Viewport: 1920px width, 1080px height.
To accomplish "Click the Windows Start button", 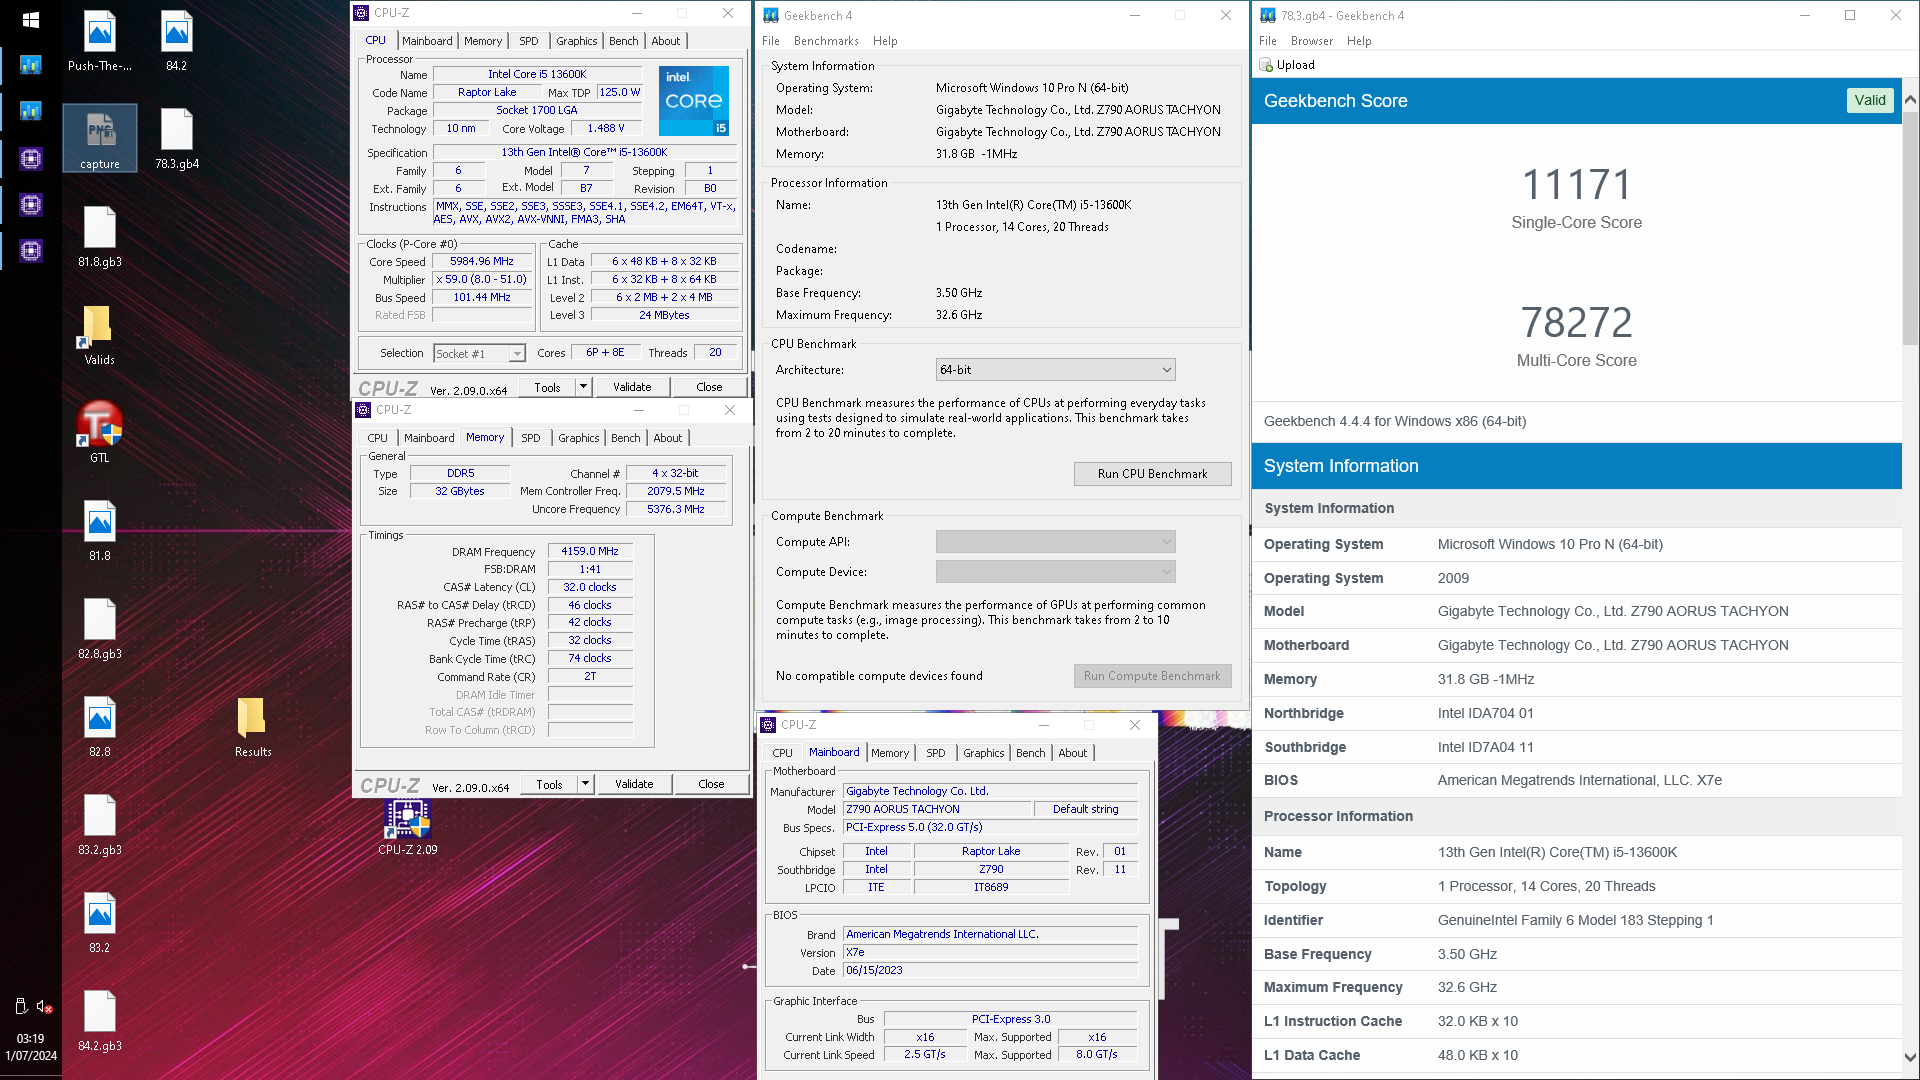I will (x=30, y=19).
